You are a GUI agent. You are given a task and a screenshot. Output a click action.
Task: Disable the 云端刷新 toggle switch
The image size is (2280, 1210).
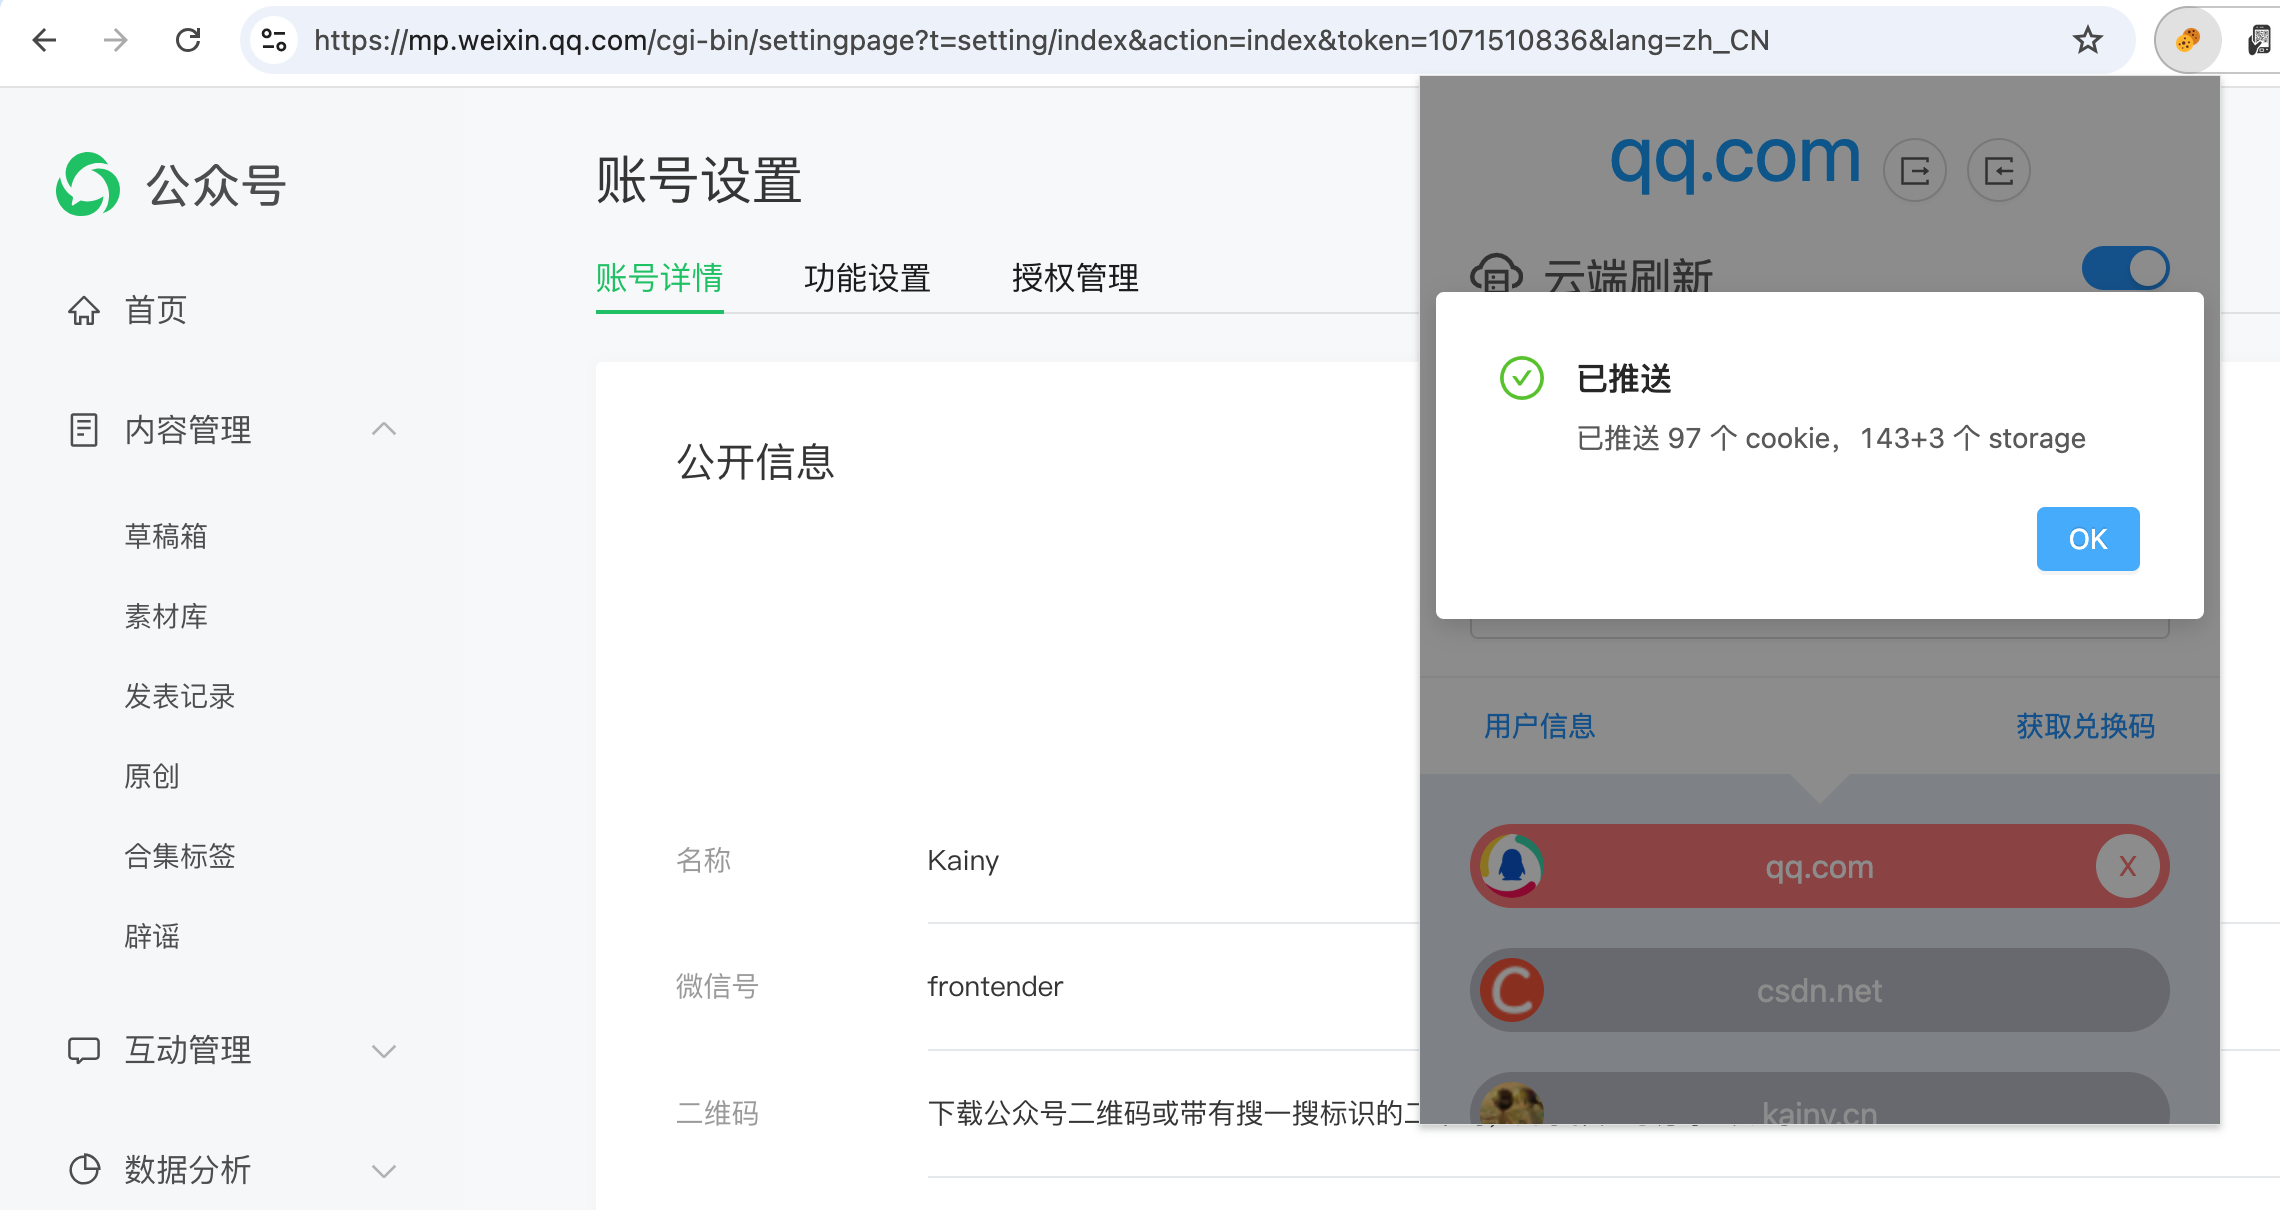click(2124, 268)
